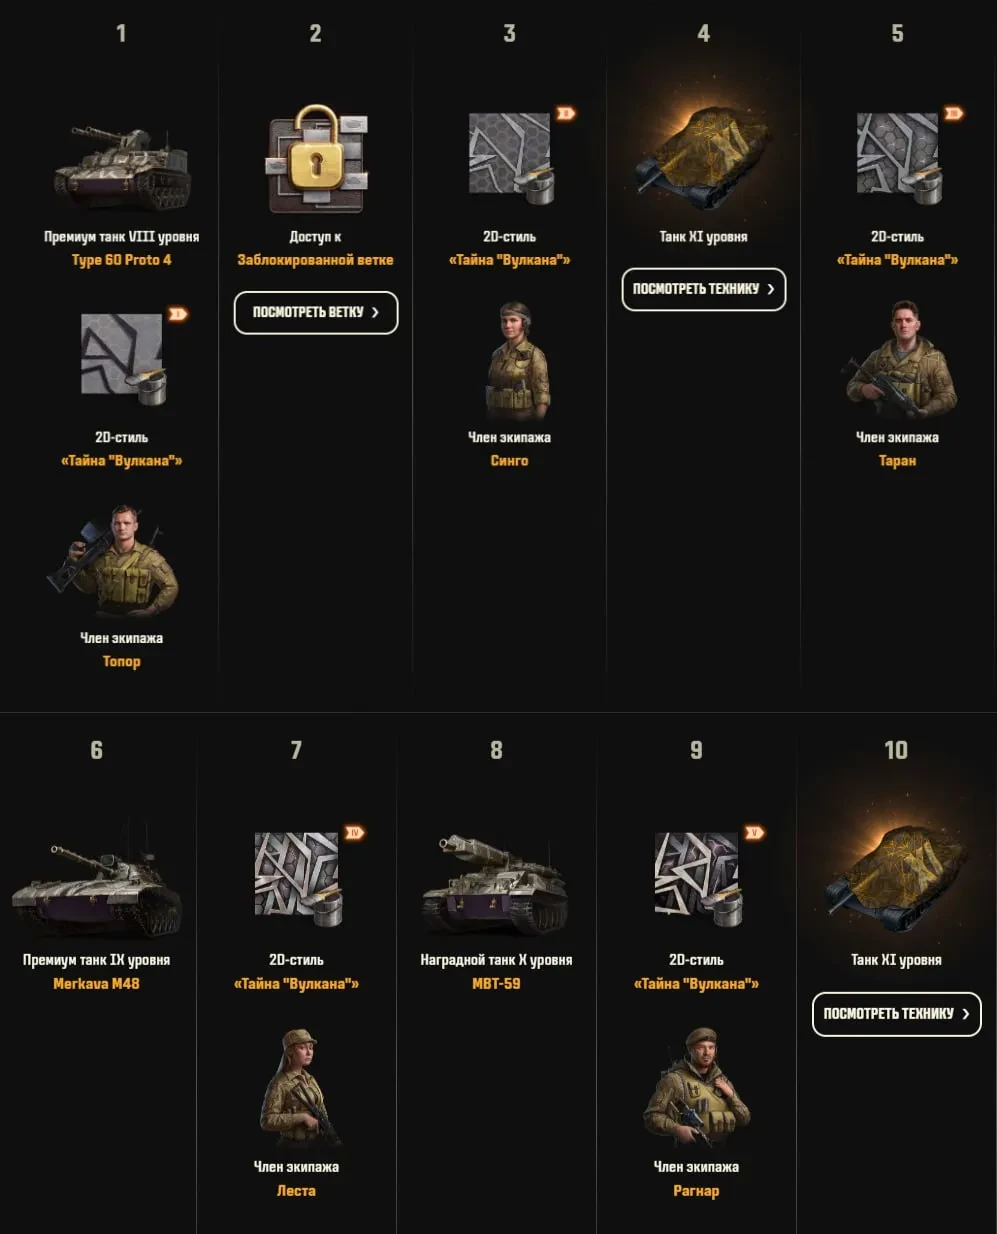
Task: Click the Type 60 Proto 4 tank image
Action: [121, 168]
